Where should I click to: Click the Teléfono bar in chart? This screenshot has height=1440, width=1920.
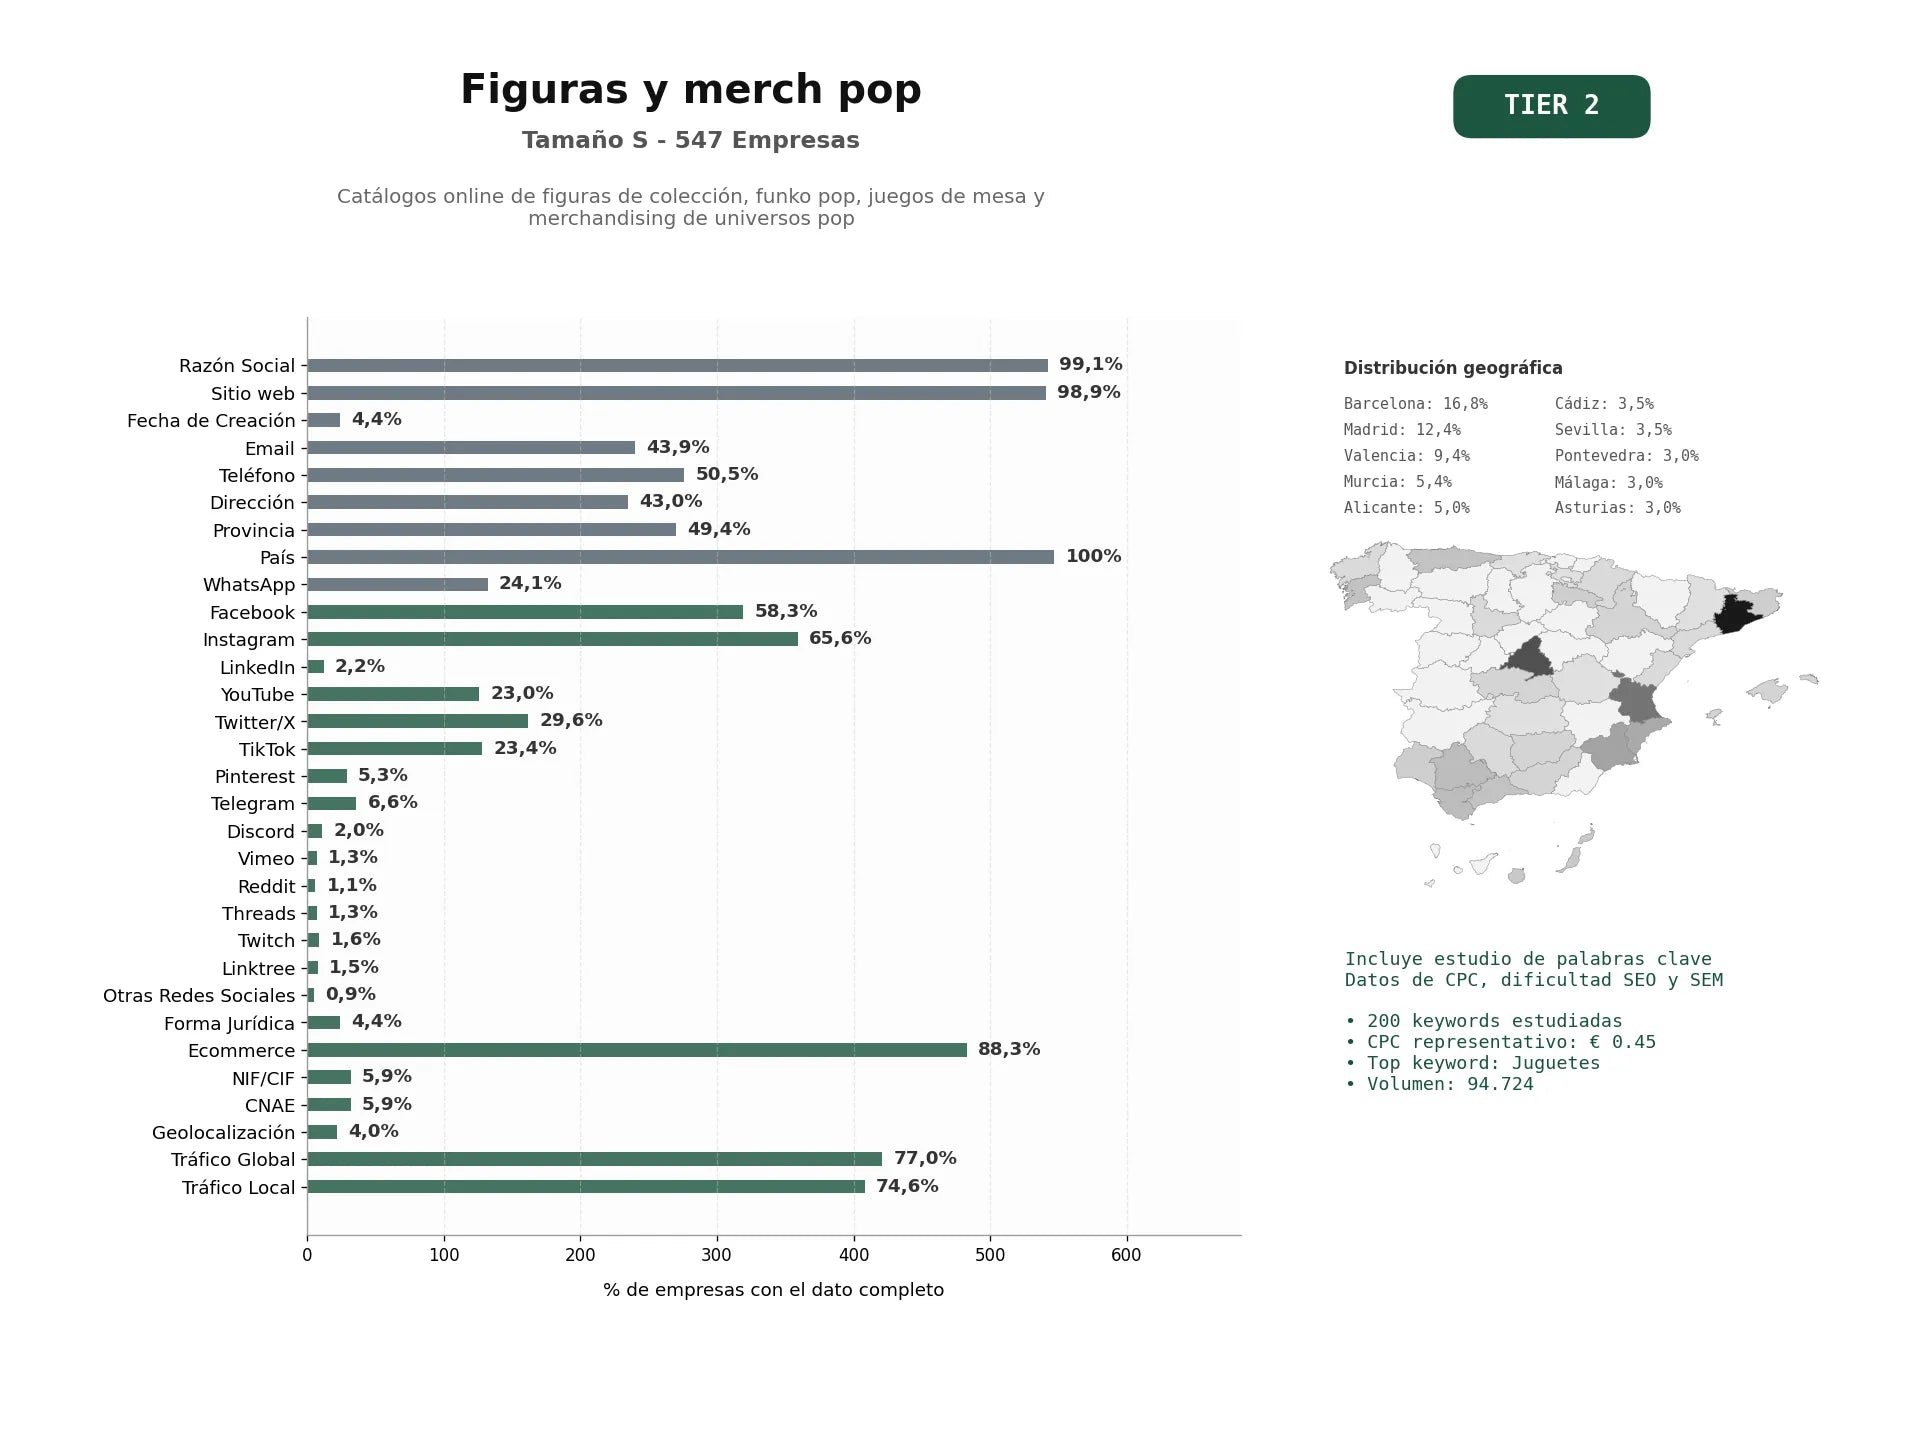[496, 475]
